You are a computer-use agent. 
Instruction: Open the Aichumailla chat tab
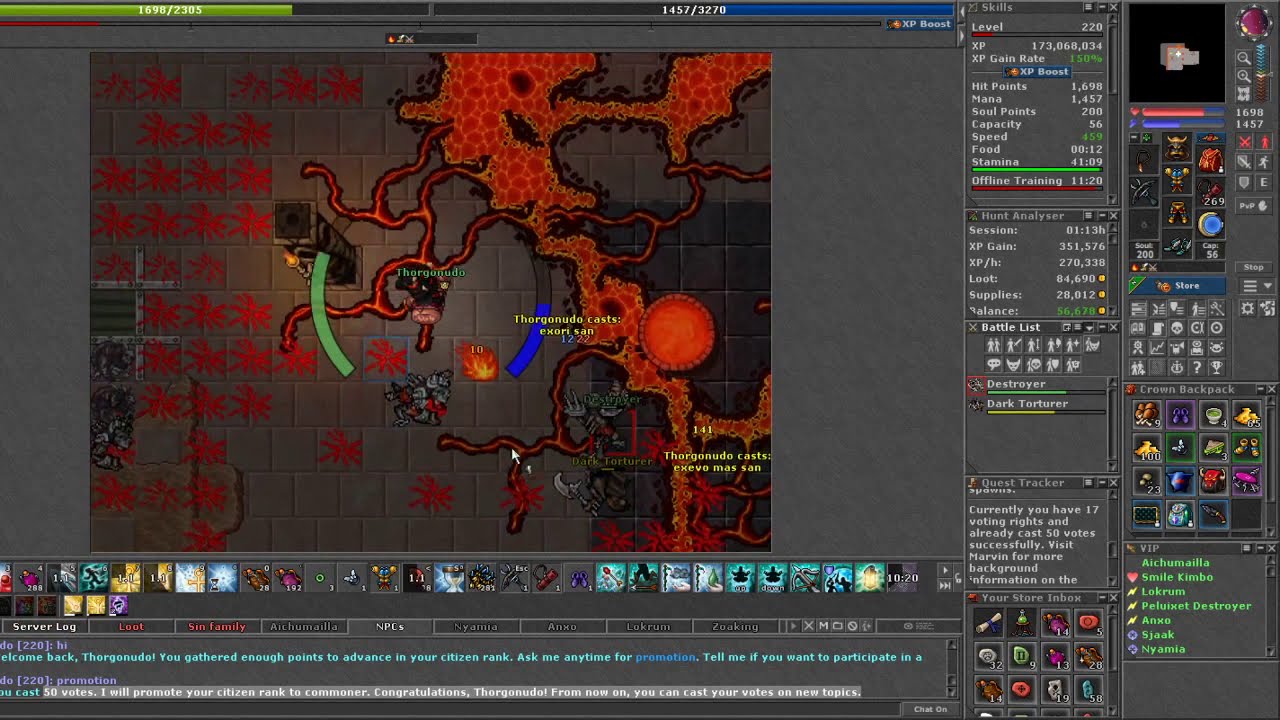coord(304,626)
